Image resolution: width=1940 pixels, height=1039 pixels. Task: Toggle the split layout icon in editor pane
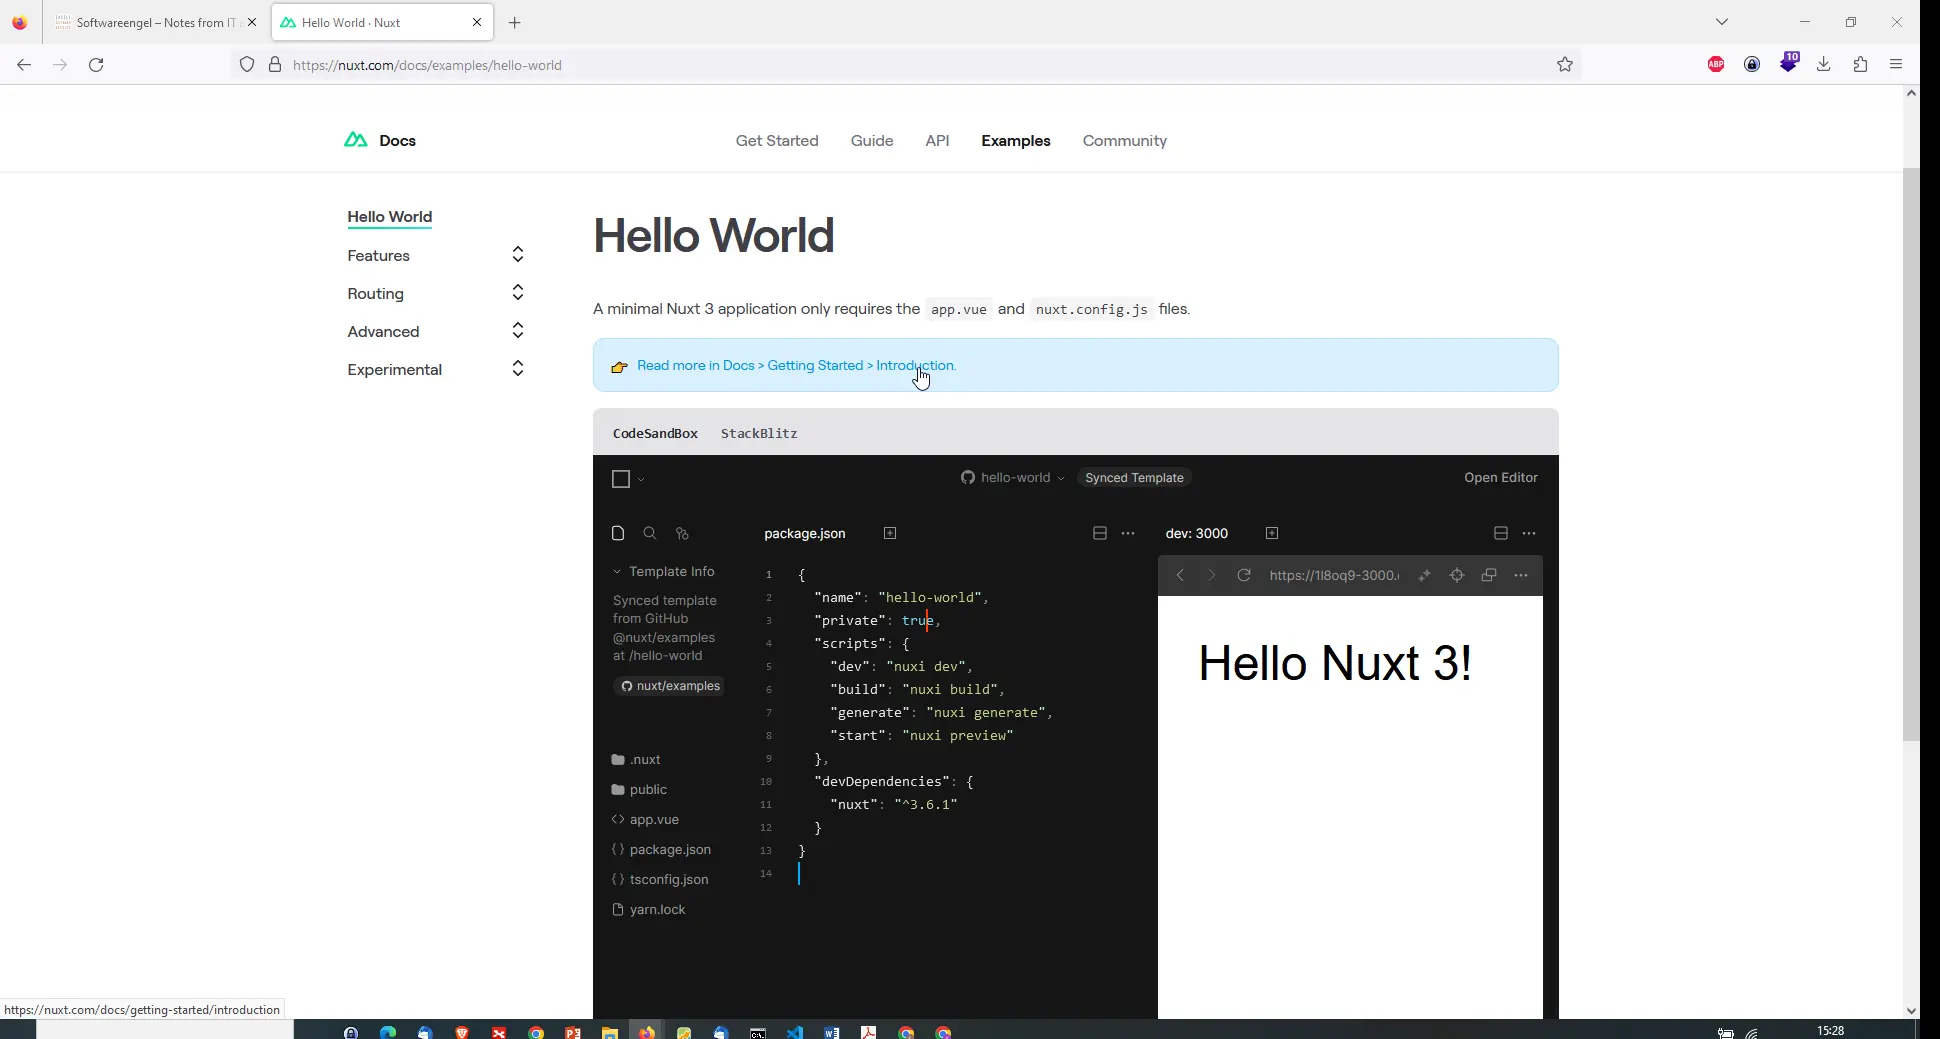(1100, 534)
